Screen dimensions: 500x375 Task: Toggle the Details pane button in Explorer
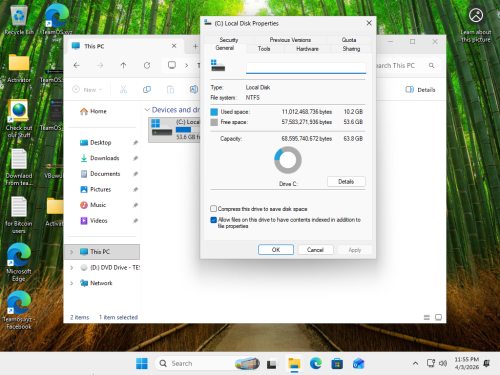[420, 89]
